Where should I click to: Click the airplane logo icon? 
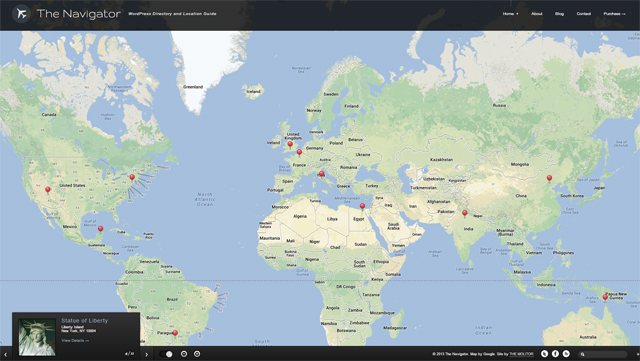pyautogui.click(x=21, y=14)
